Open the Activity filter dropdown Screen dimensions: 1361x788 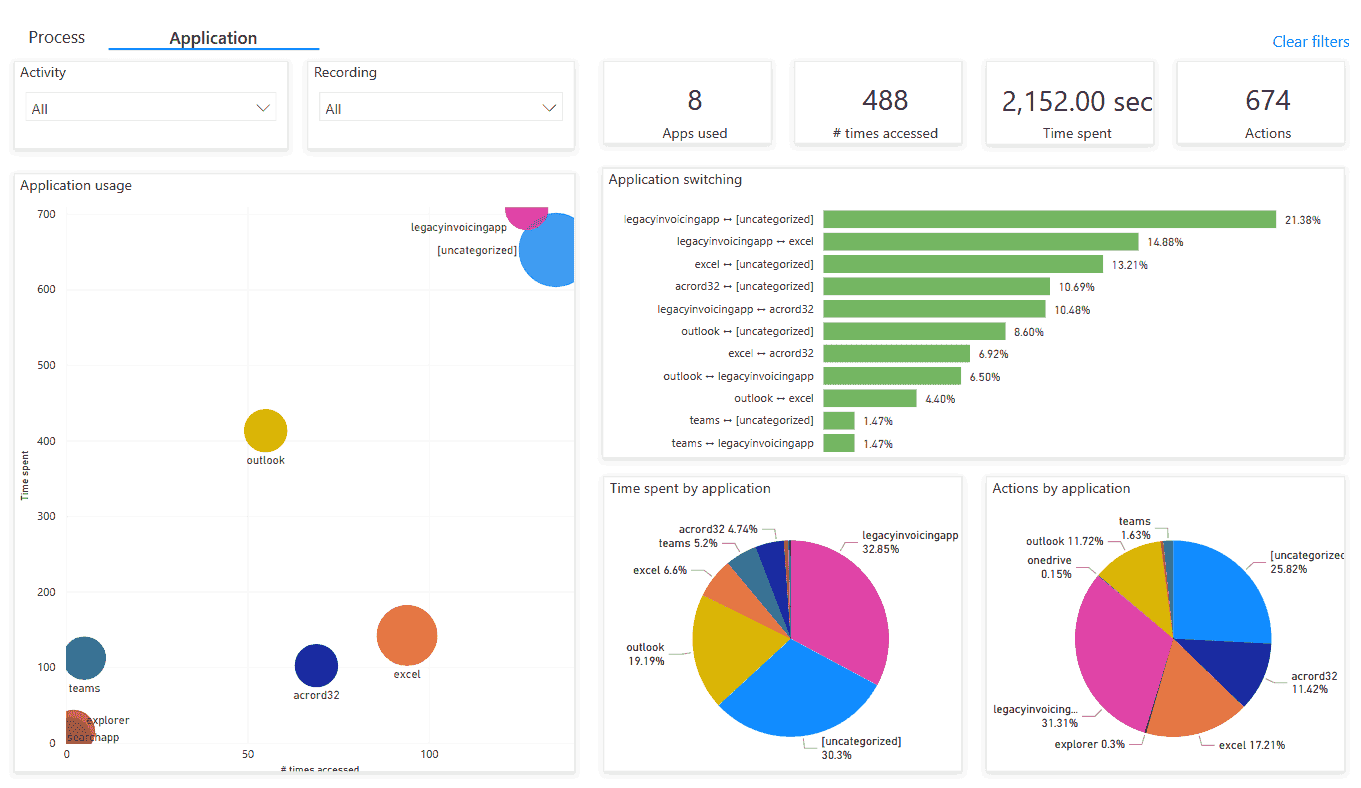[x=150, y=106]
